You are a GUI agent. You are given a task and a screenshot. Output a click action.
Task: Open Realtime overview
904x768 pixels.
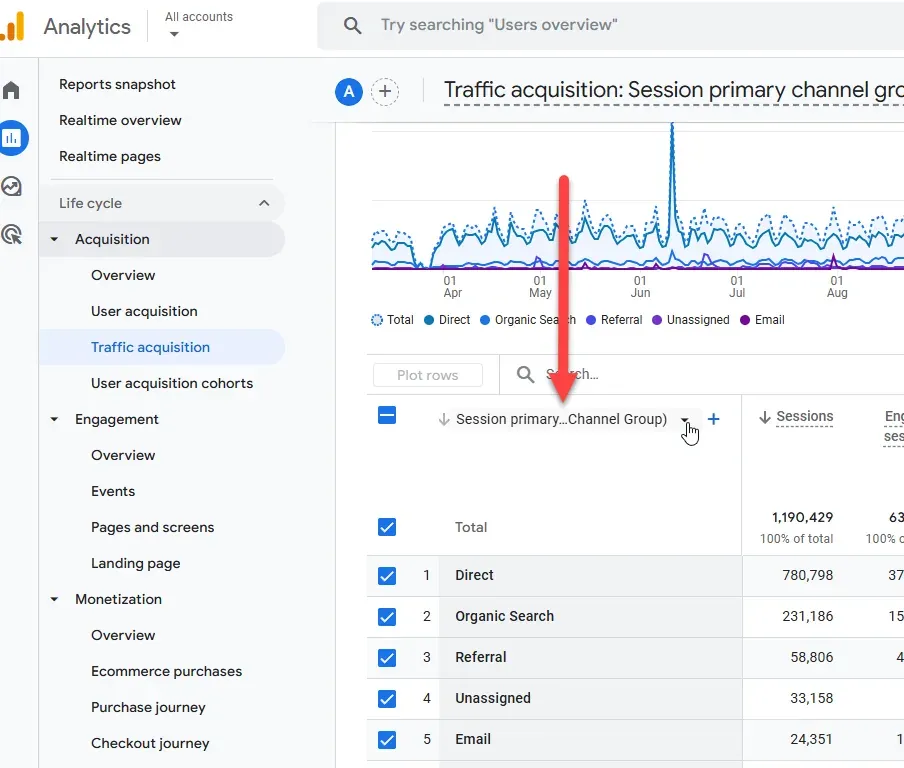(120, 120)
